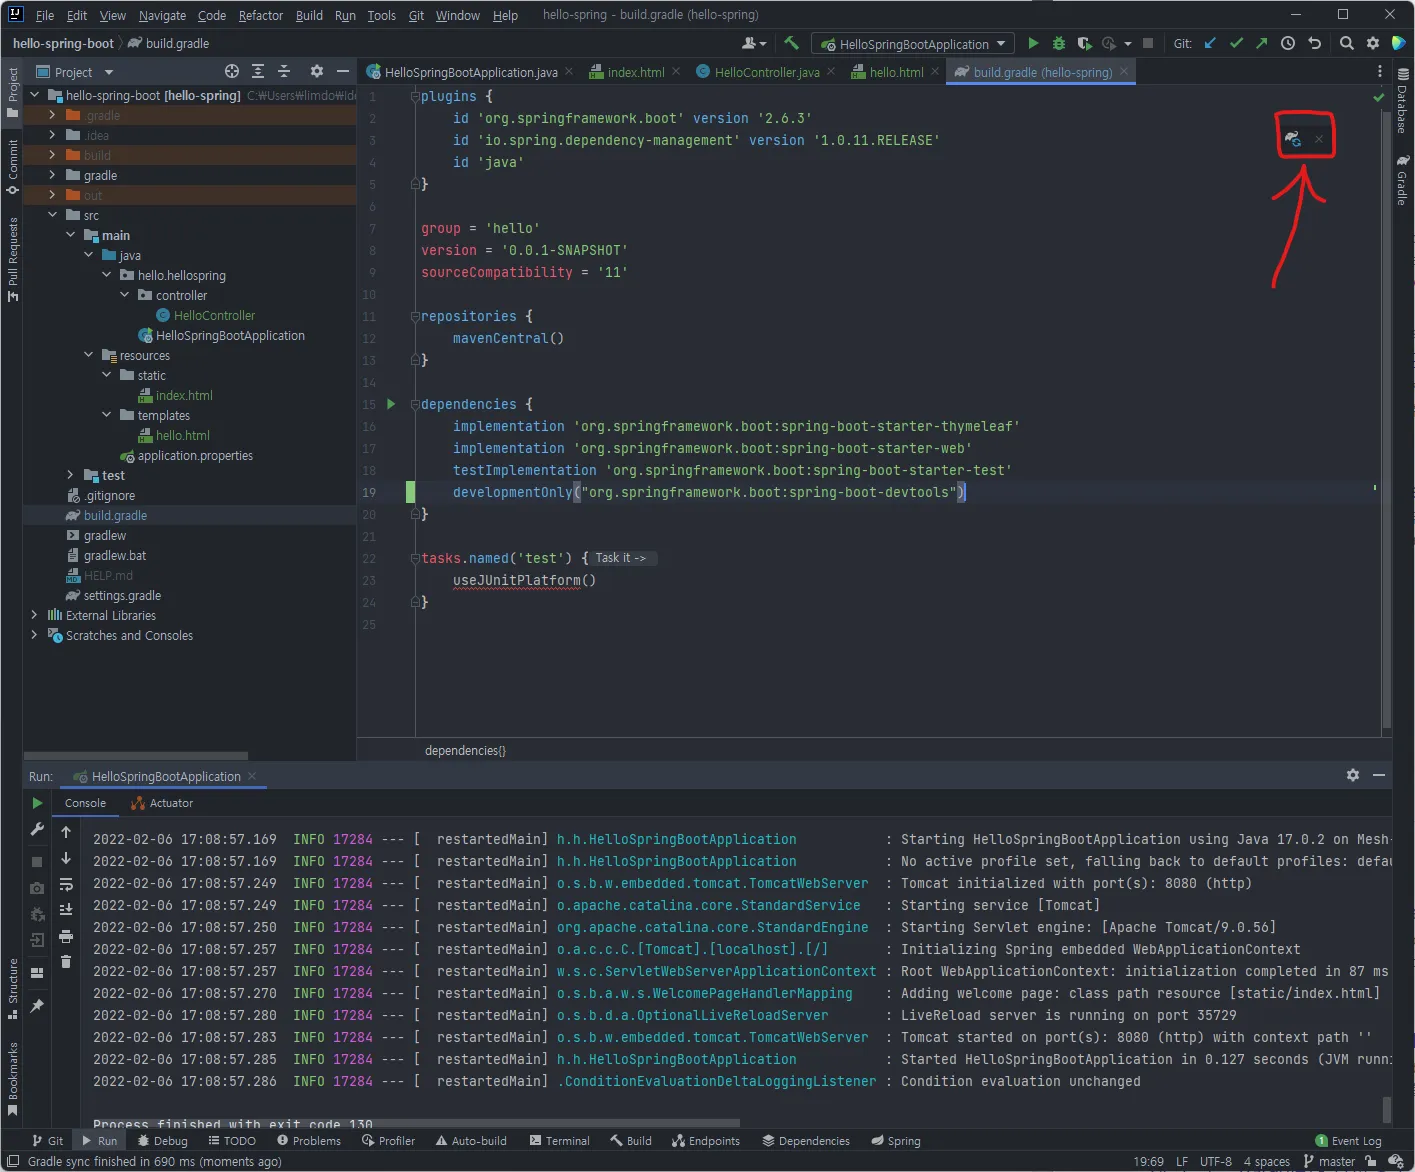1415x1172 pixels.
Task: Expand External Libraries node
Action: pos(34,615)
